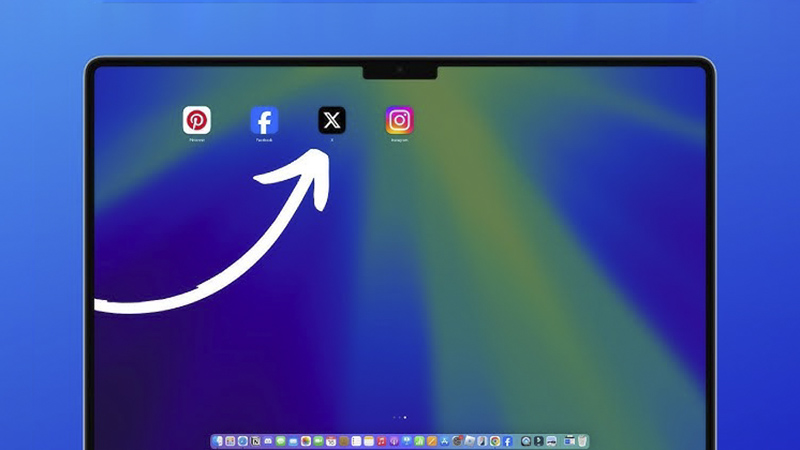The width and height of the screenshot is (800, 450).
Task: Click the Launchpad icon in the Dock
Action: coord(230,441)
